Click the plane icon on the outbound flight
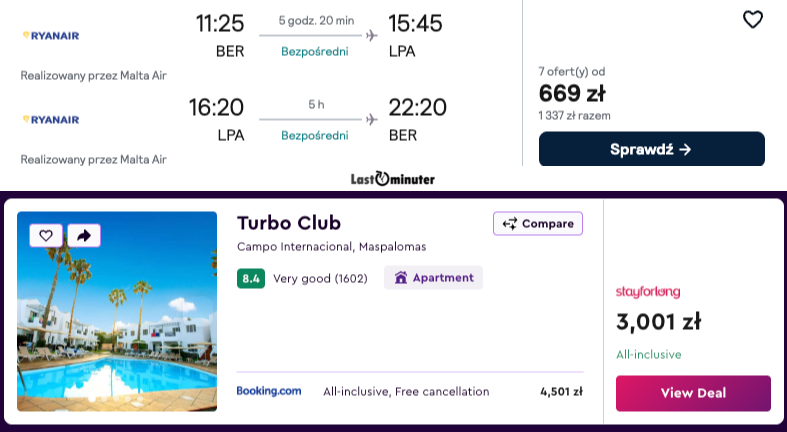Screen dimensions: 787x432 tap(372, 36)
